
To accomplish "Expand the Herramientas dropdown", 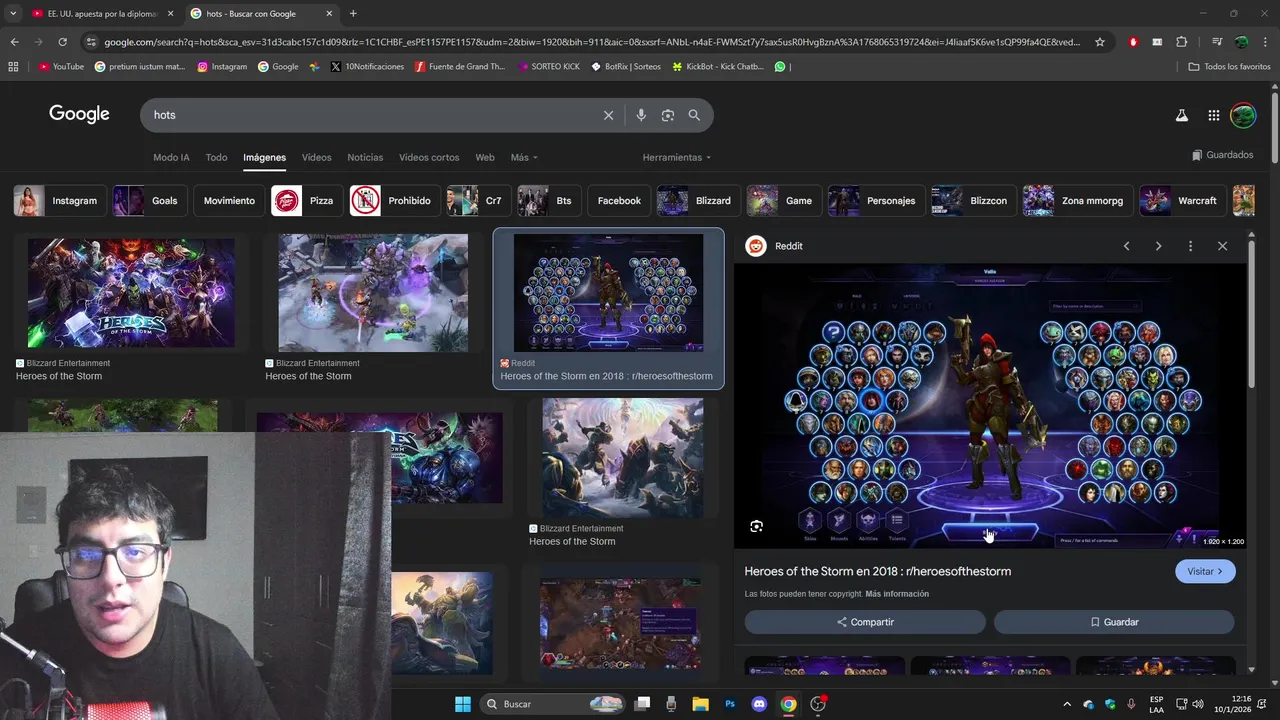I will (677, 158).
